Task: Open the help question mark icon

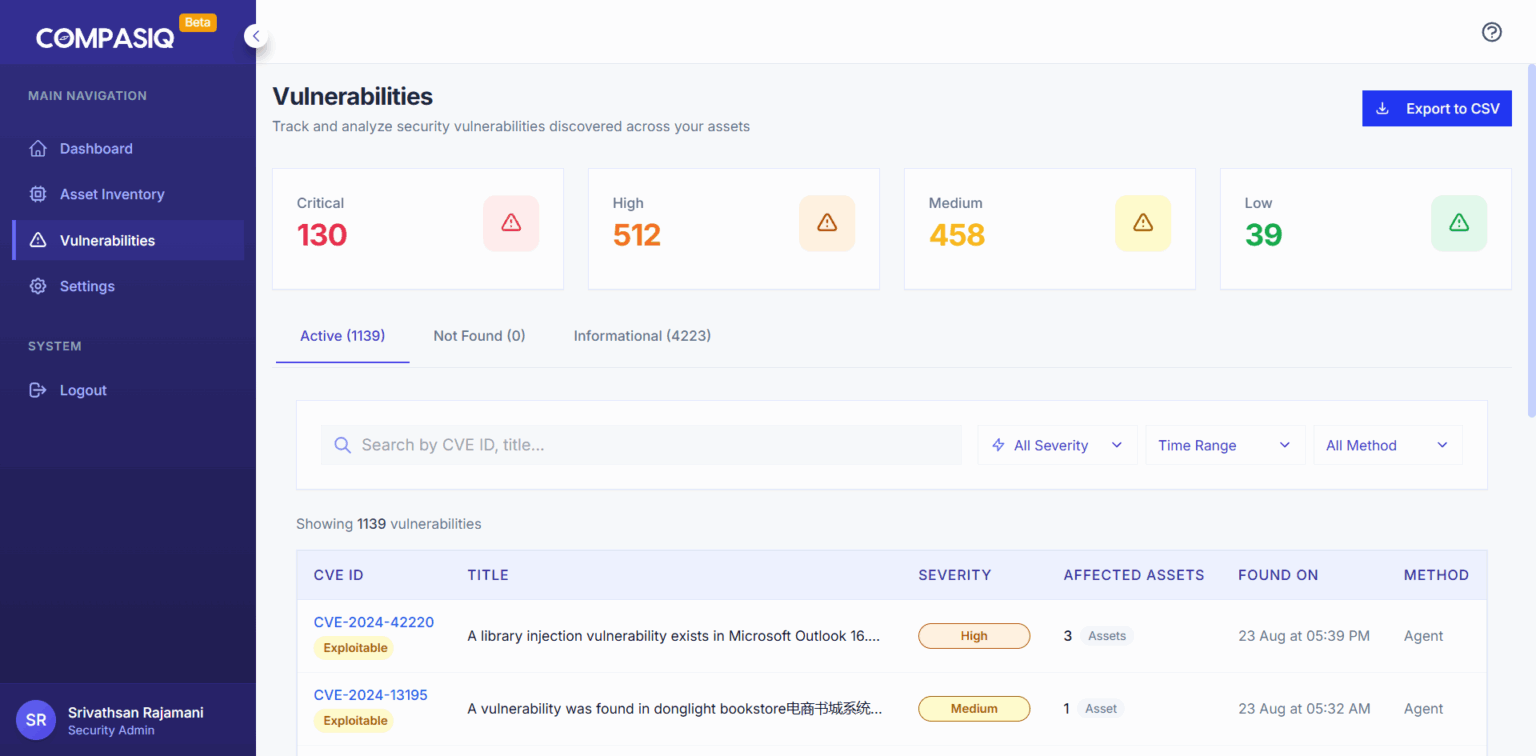Action: (x=1491, y=32)
